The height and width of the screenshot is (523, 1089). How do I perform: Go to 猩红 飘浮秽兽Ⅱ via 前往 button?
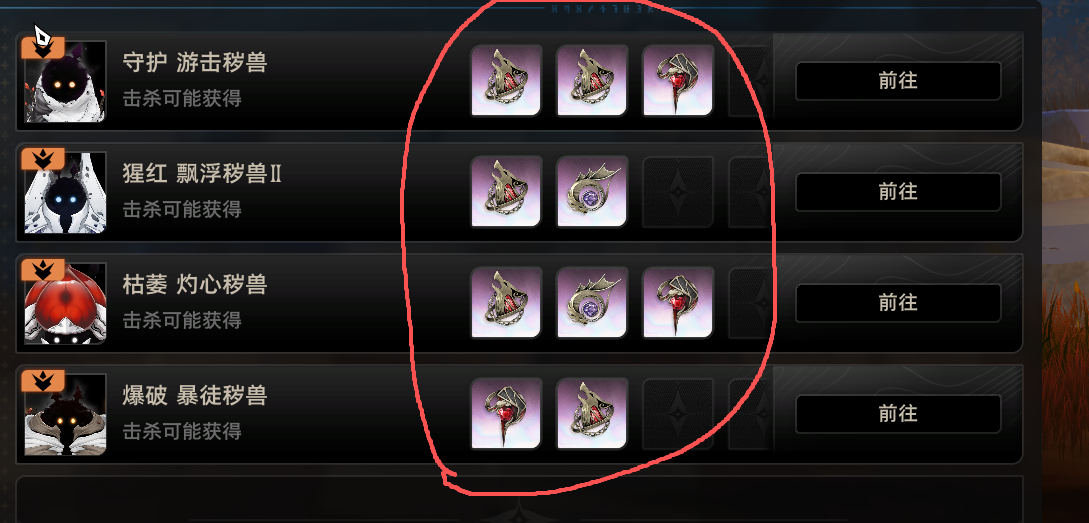pos(898,192)
